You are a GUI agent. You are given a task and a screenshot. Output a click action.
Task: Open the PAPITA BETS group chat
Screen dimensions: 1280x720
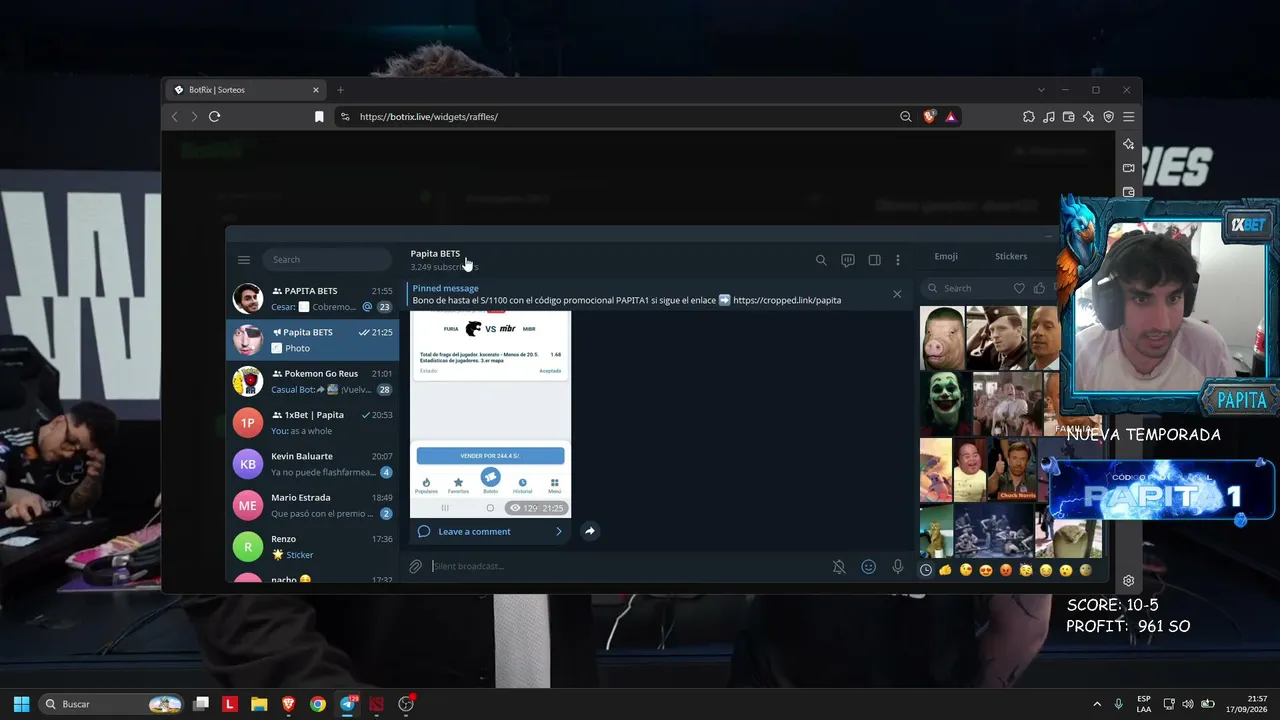point(312,298)
